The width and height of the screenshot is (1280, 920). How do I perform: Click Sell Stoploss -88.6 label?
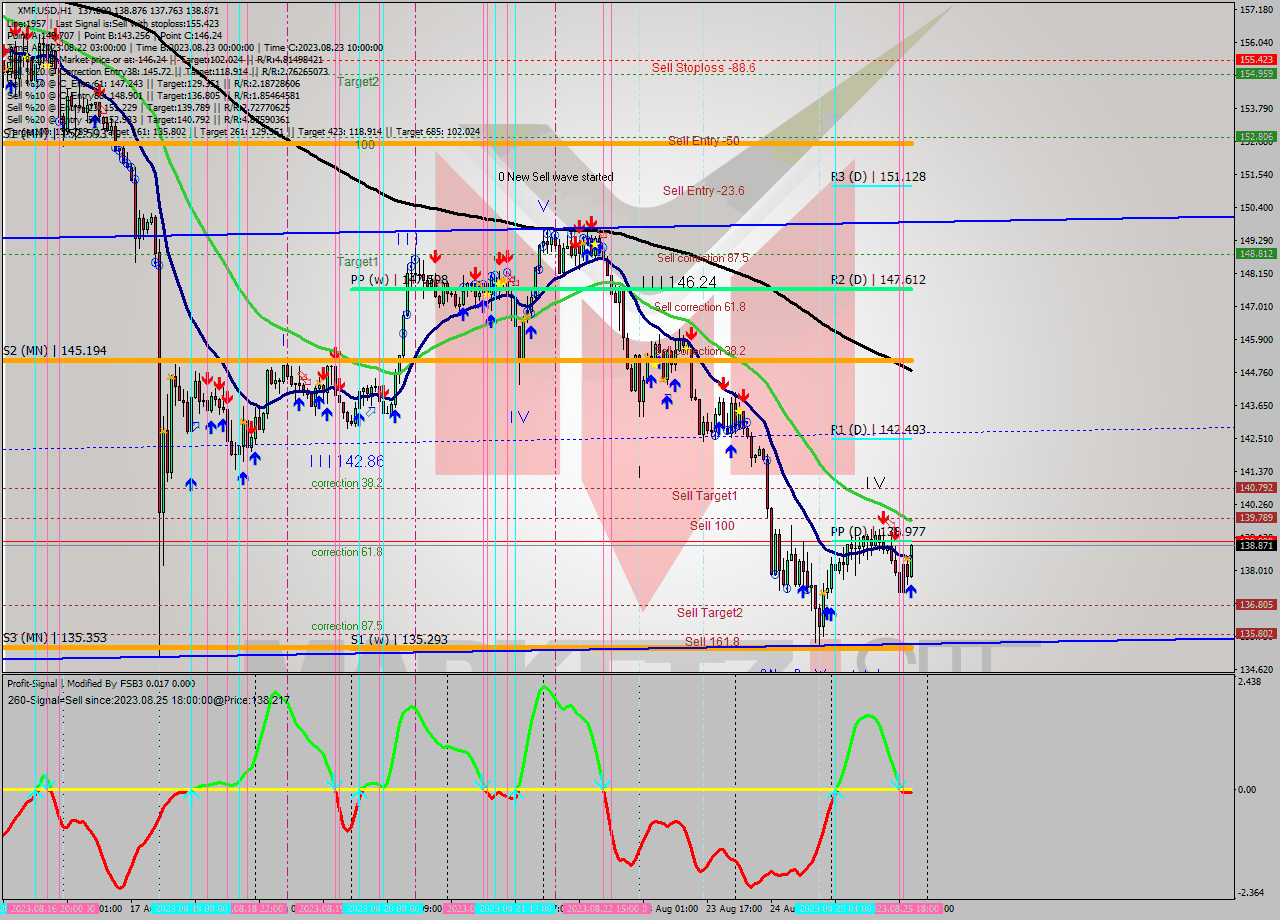pos(703,67)
